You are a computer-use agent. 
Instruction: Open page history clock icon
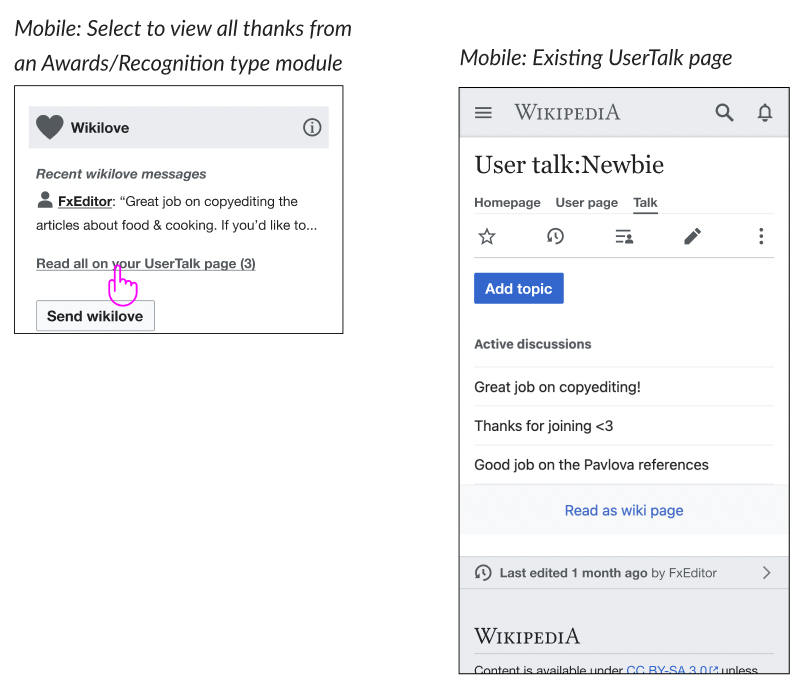pos(555,237)
